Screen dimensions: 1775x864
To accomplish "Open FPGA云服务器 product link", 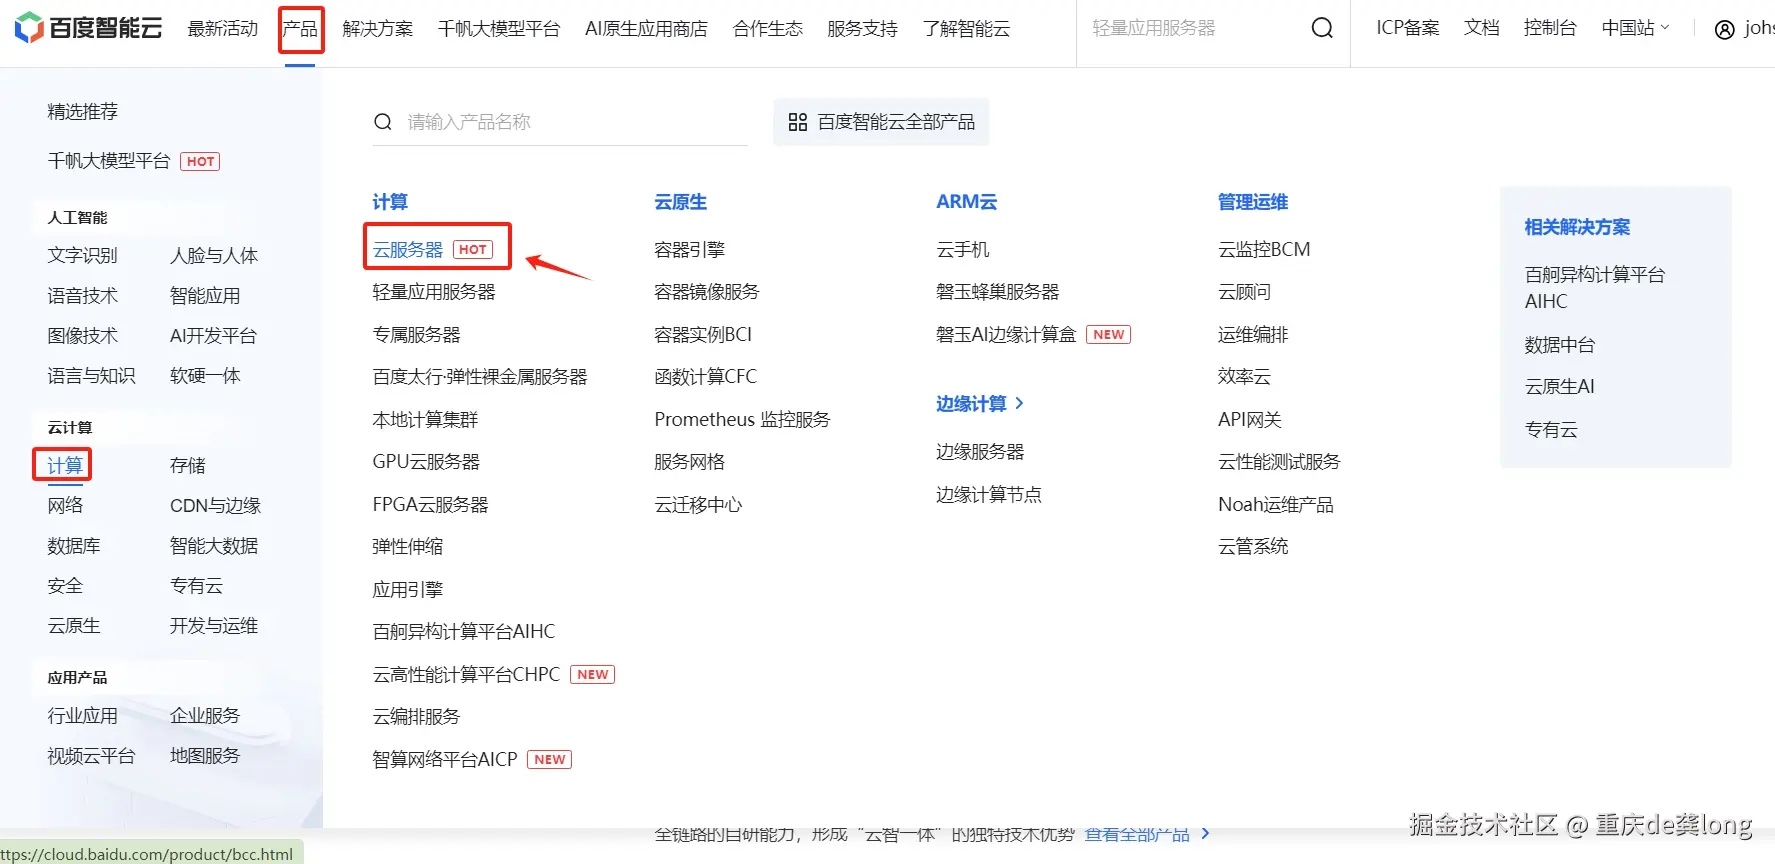I will click(430, 505).
